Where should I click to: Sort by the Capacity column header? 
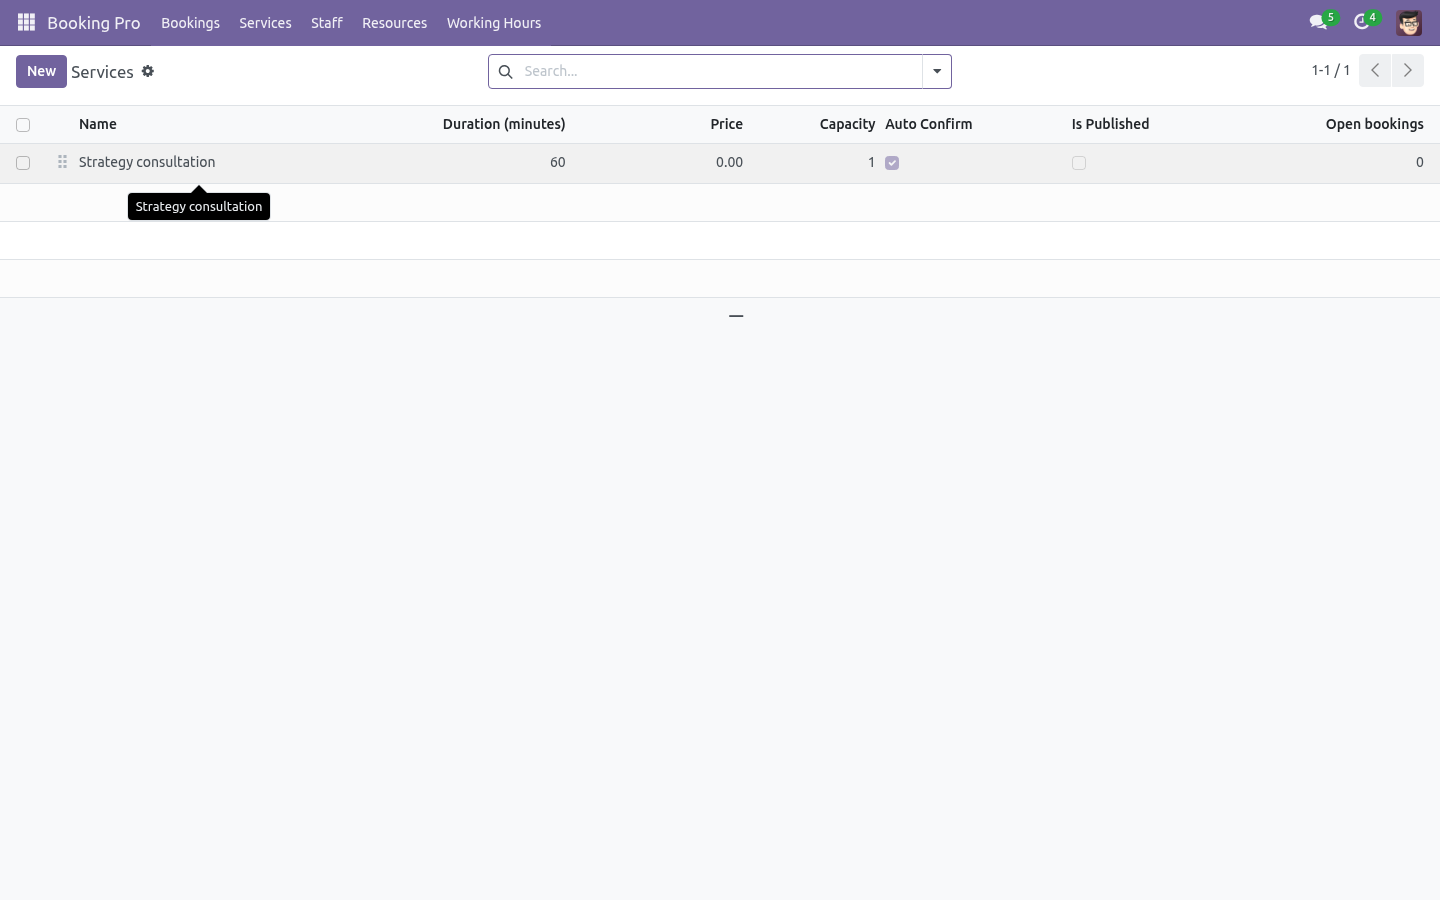[847, 124]
